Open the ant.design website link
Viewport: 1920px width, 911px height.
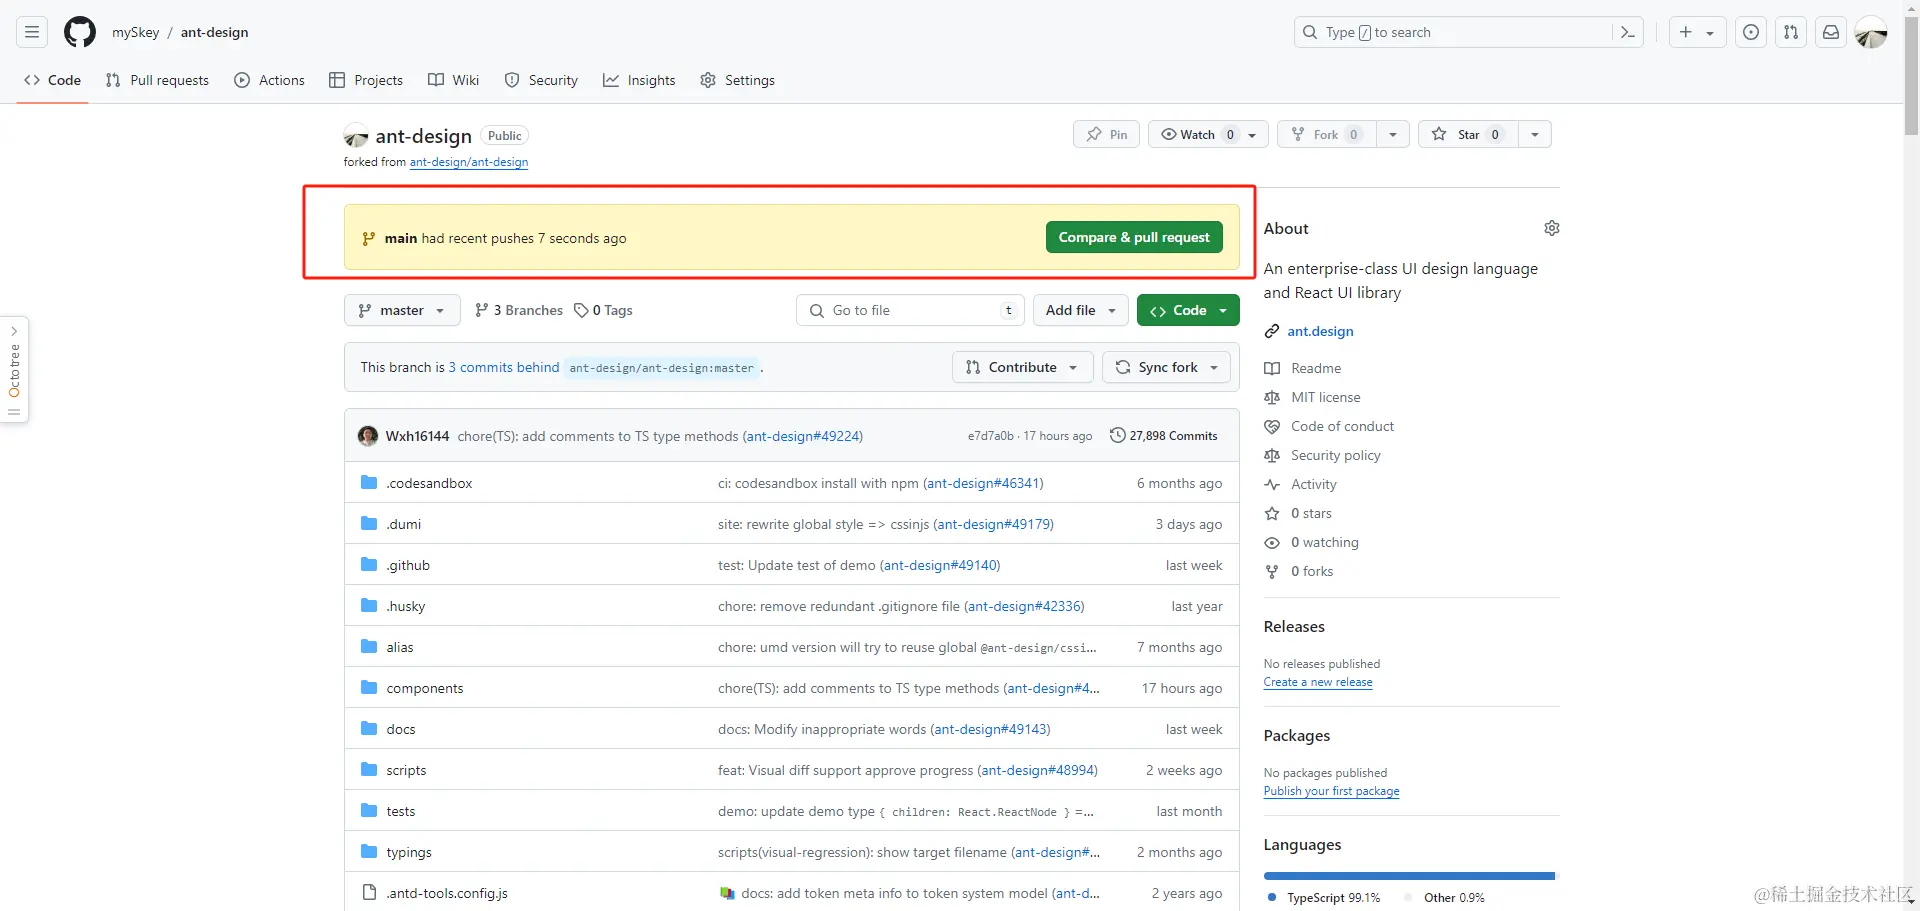point(1320,331)
